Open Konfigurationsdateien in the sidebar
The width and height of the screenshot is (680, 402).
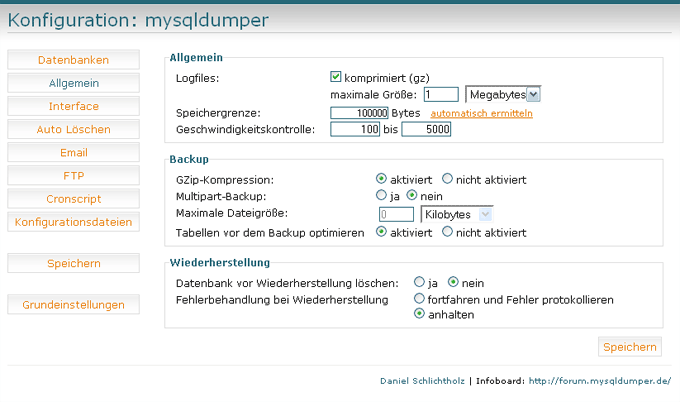click(73, 222)
